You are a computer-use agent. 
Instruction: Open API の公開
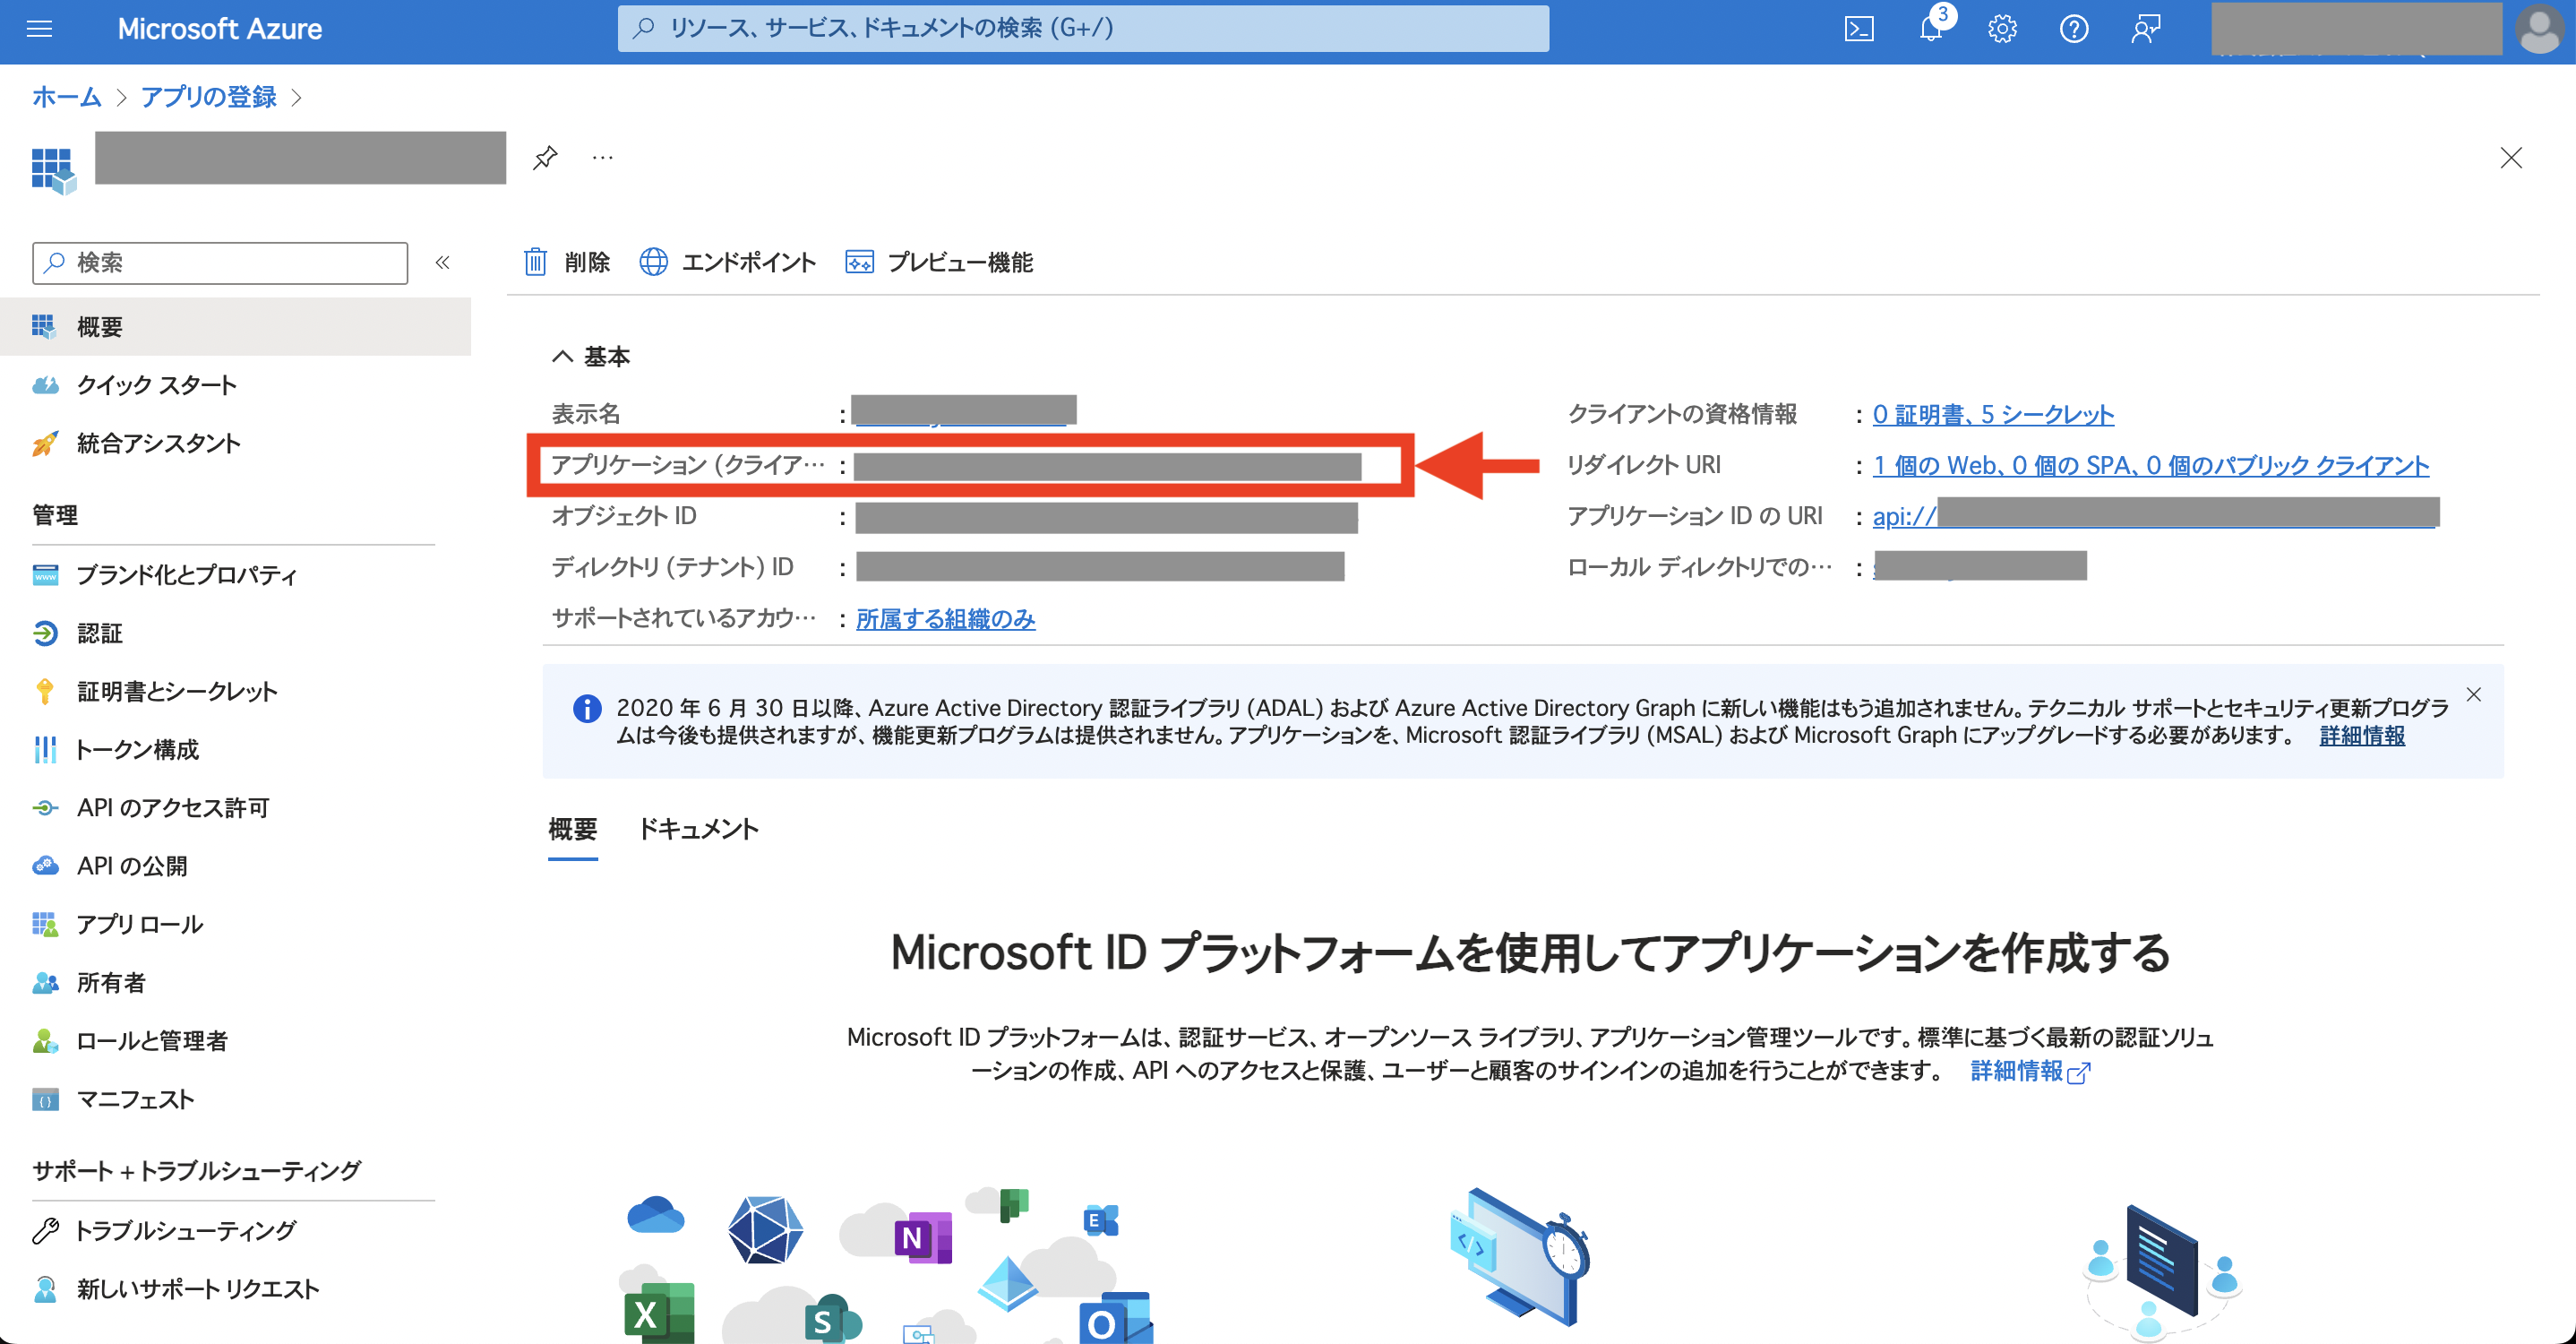(x=132, y=866)
